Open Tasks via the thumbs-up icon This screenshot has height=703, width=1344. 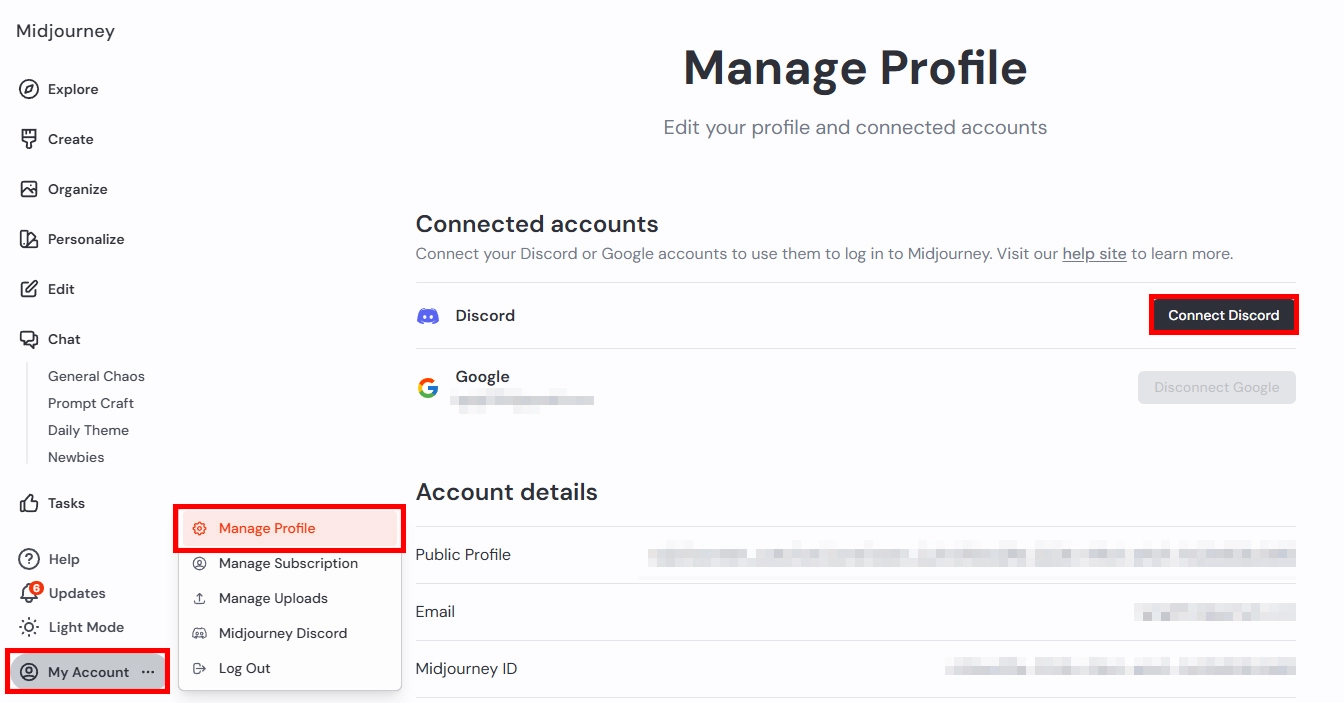coord(29,503)
